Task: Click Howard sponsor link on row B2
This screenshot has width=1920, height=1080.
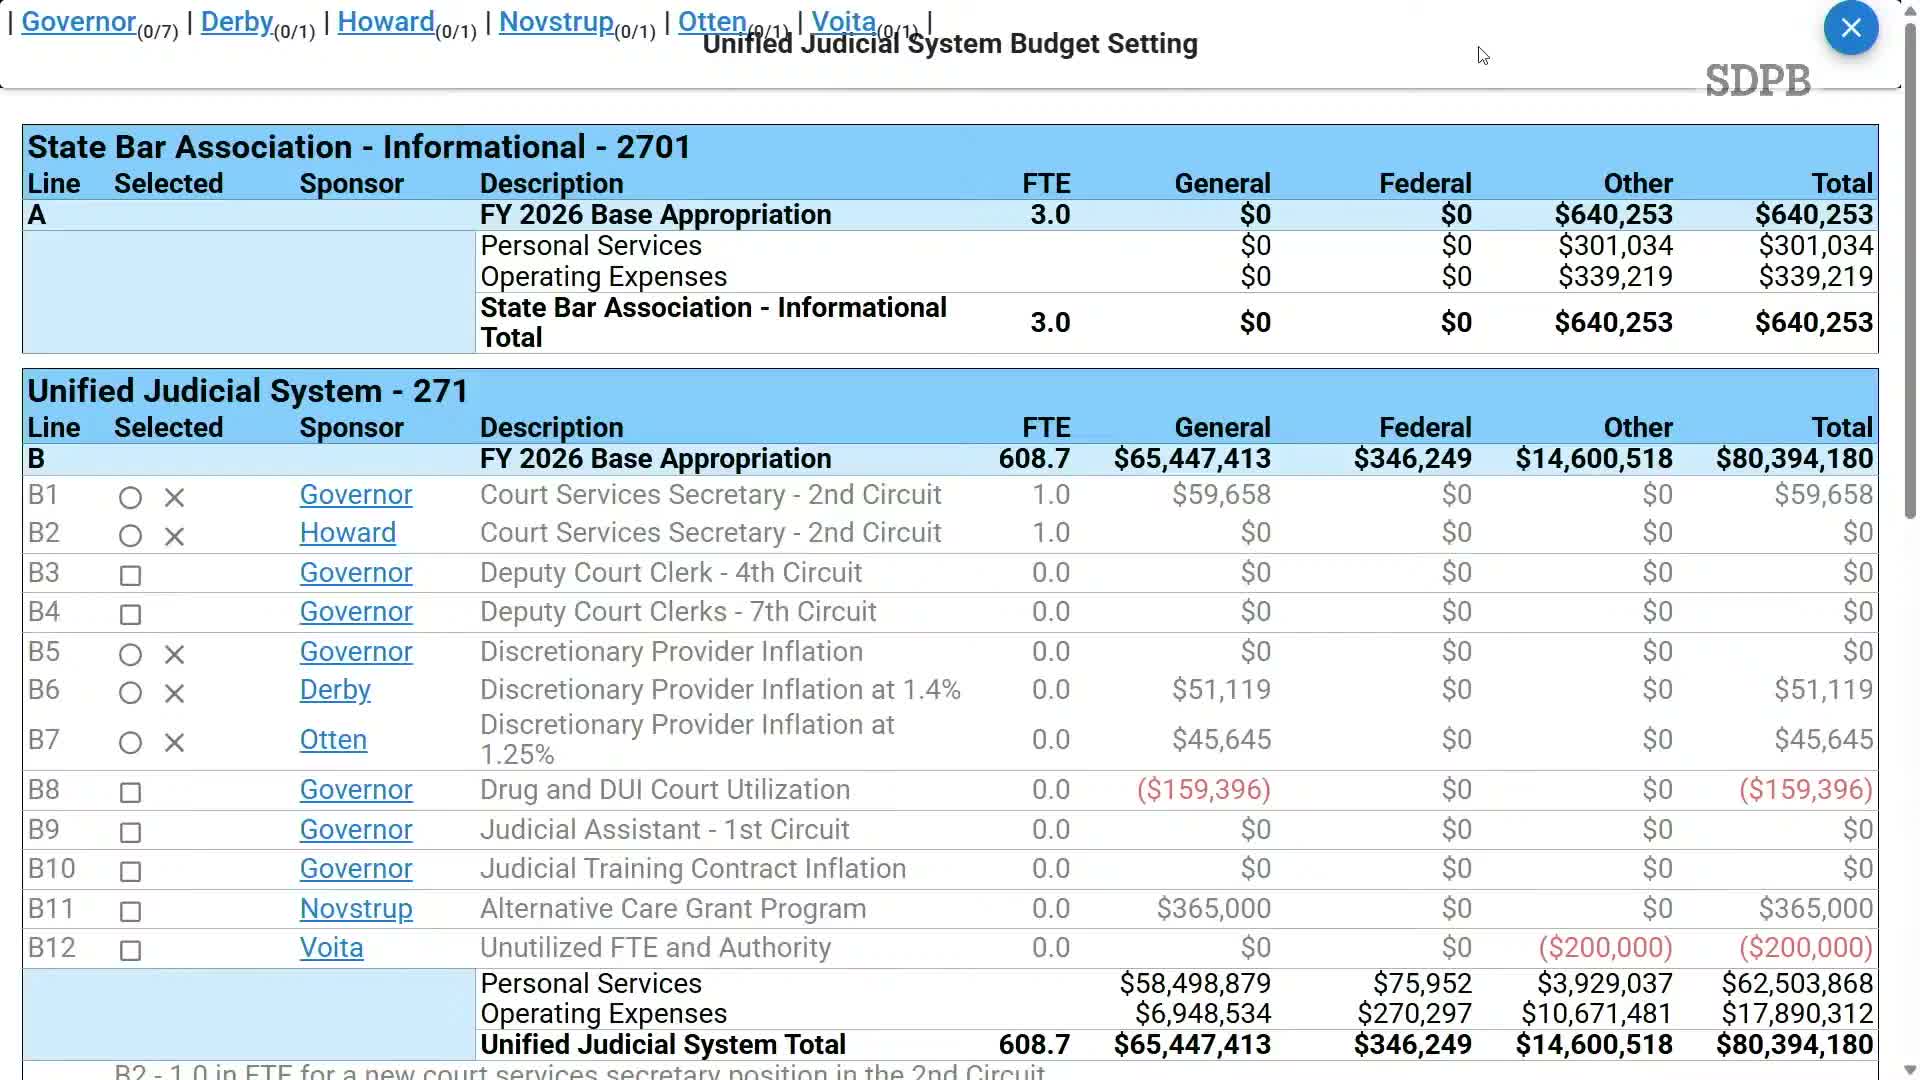Action: point(347,533)
